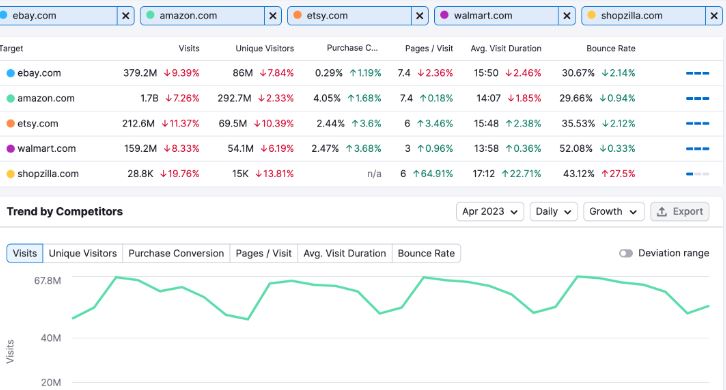Click the 67.8M y-axis label
This screenshot has width=726, height=390.
(x=47, y=281)
